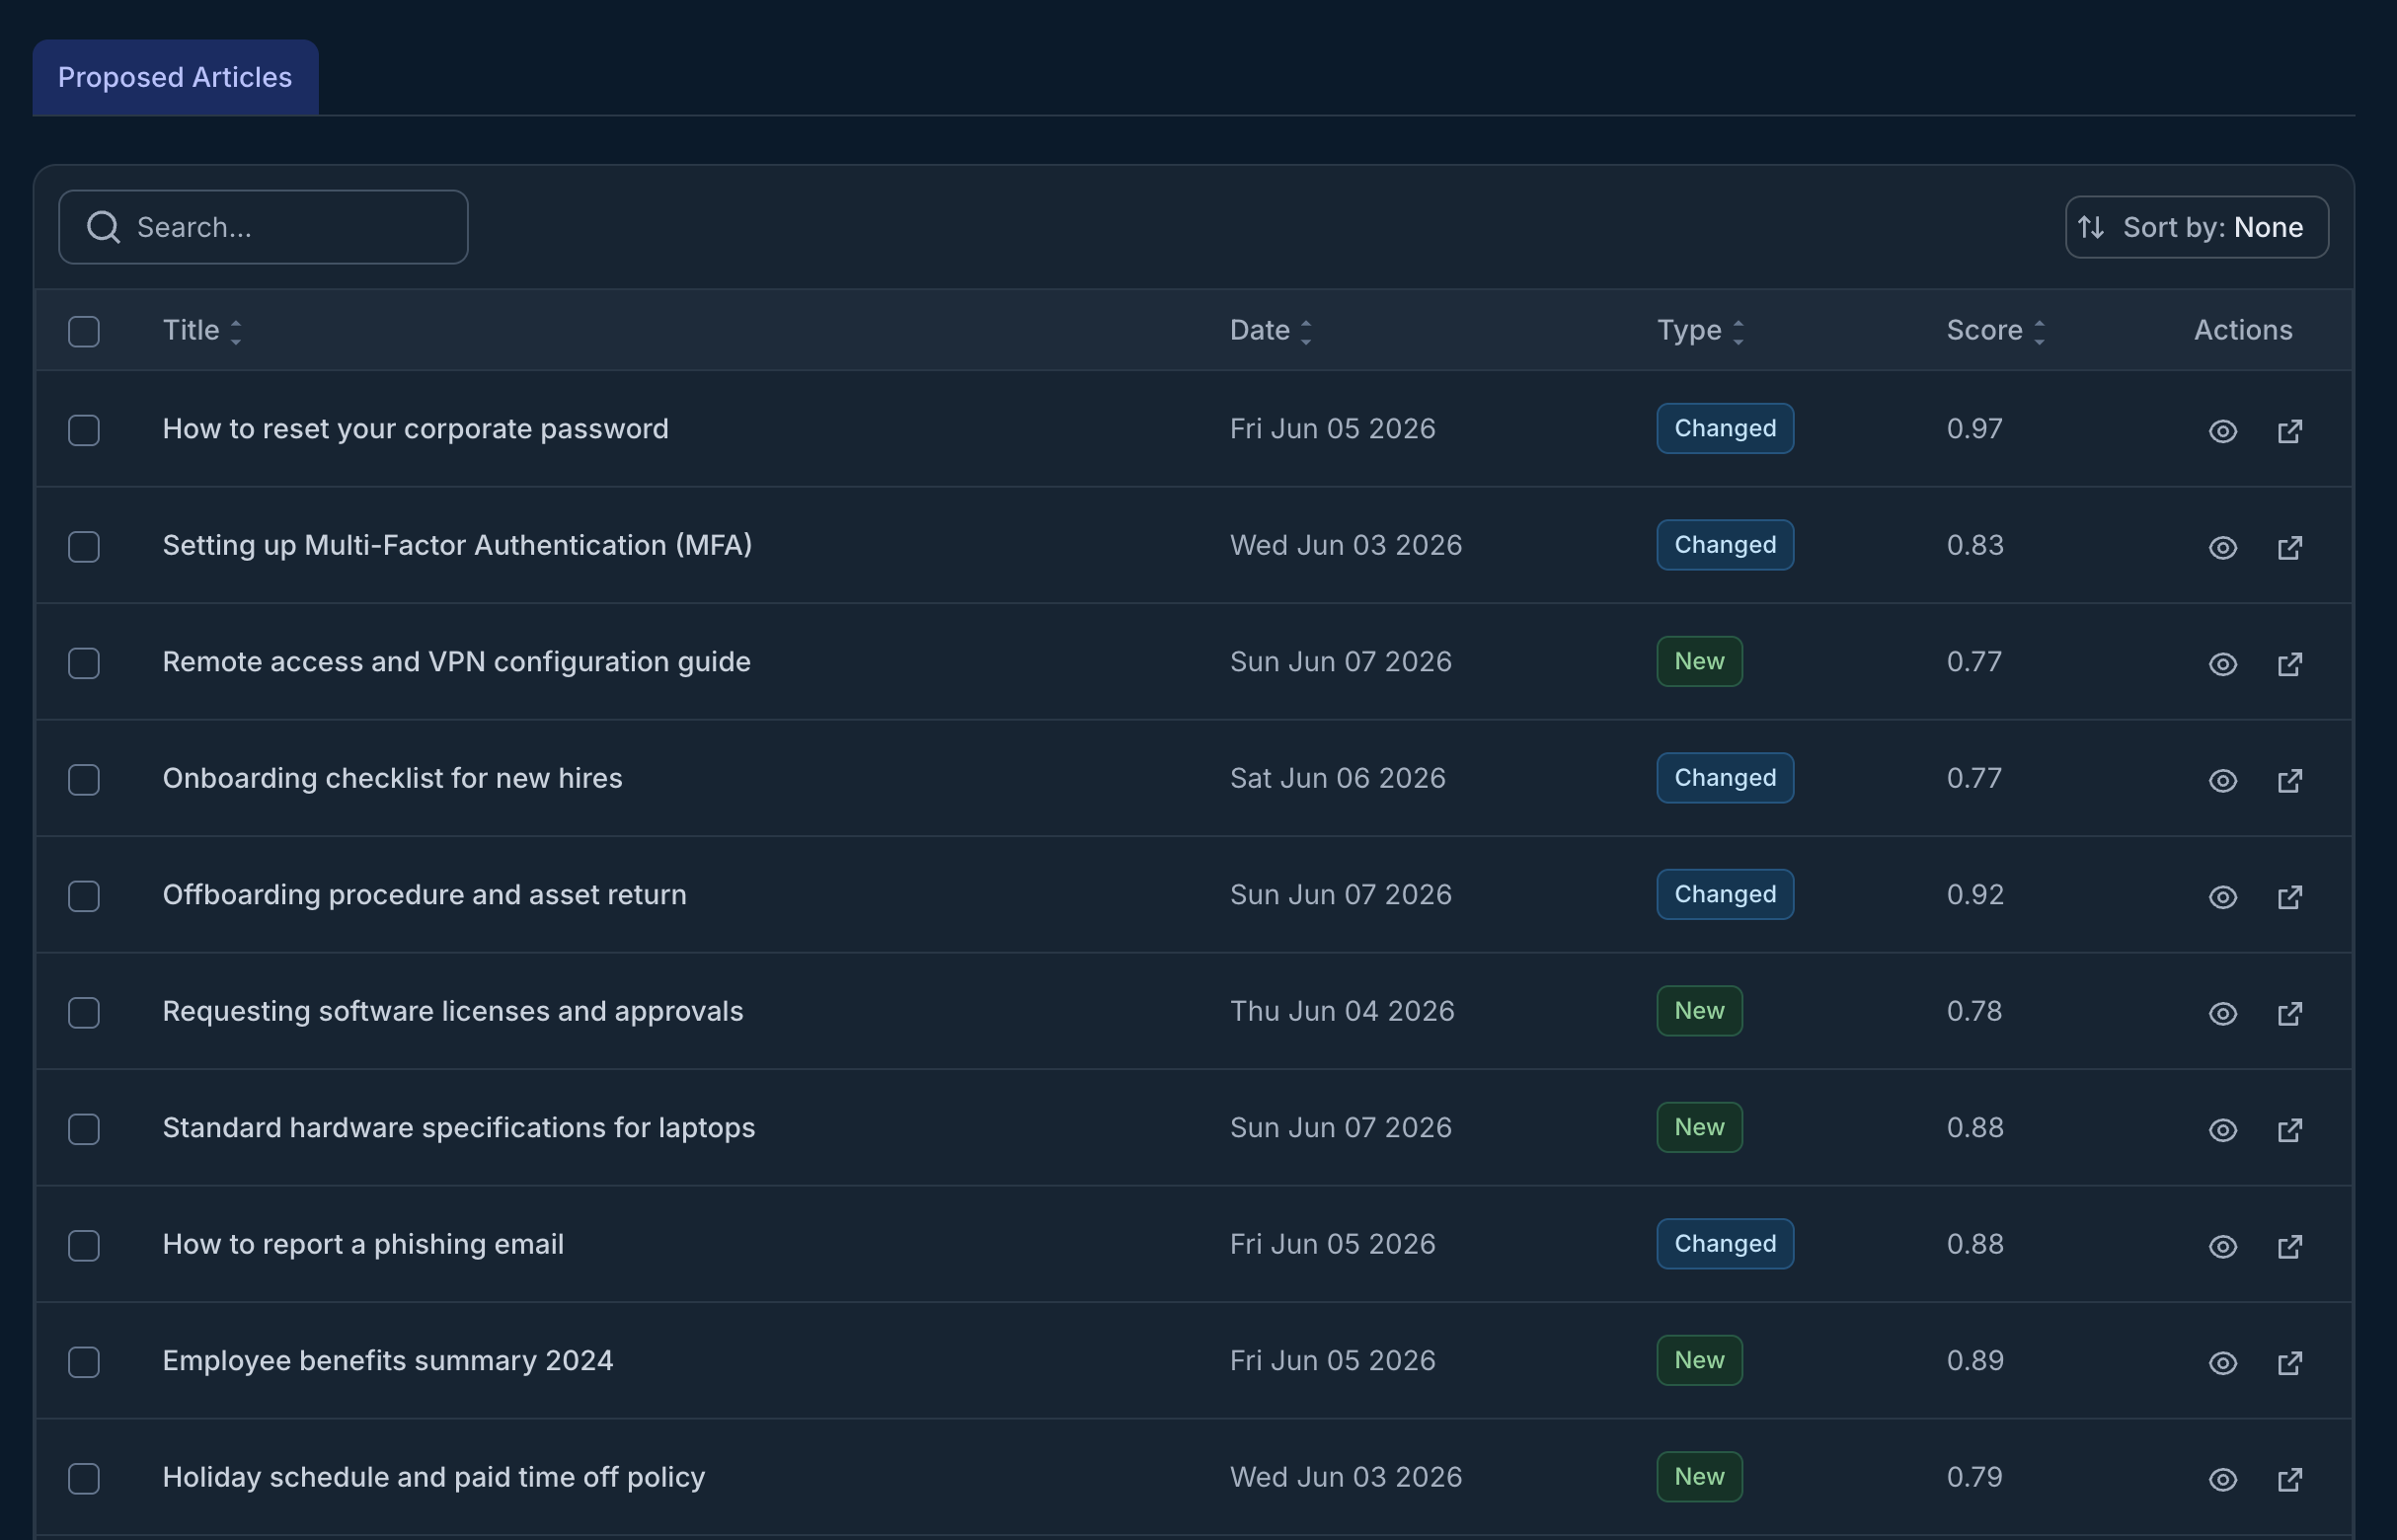Open corporate password article in new window

click(x=2289, y=431)
